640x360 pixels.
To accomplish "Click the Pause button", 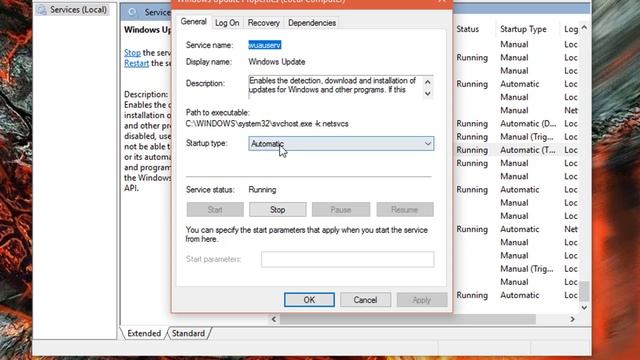I will coord(341,209).
